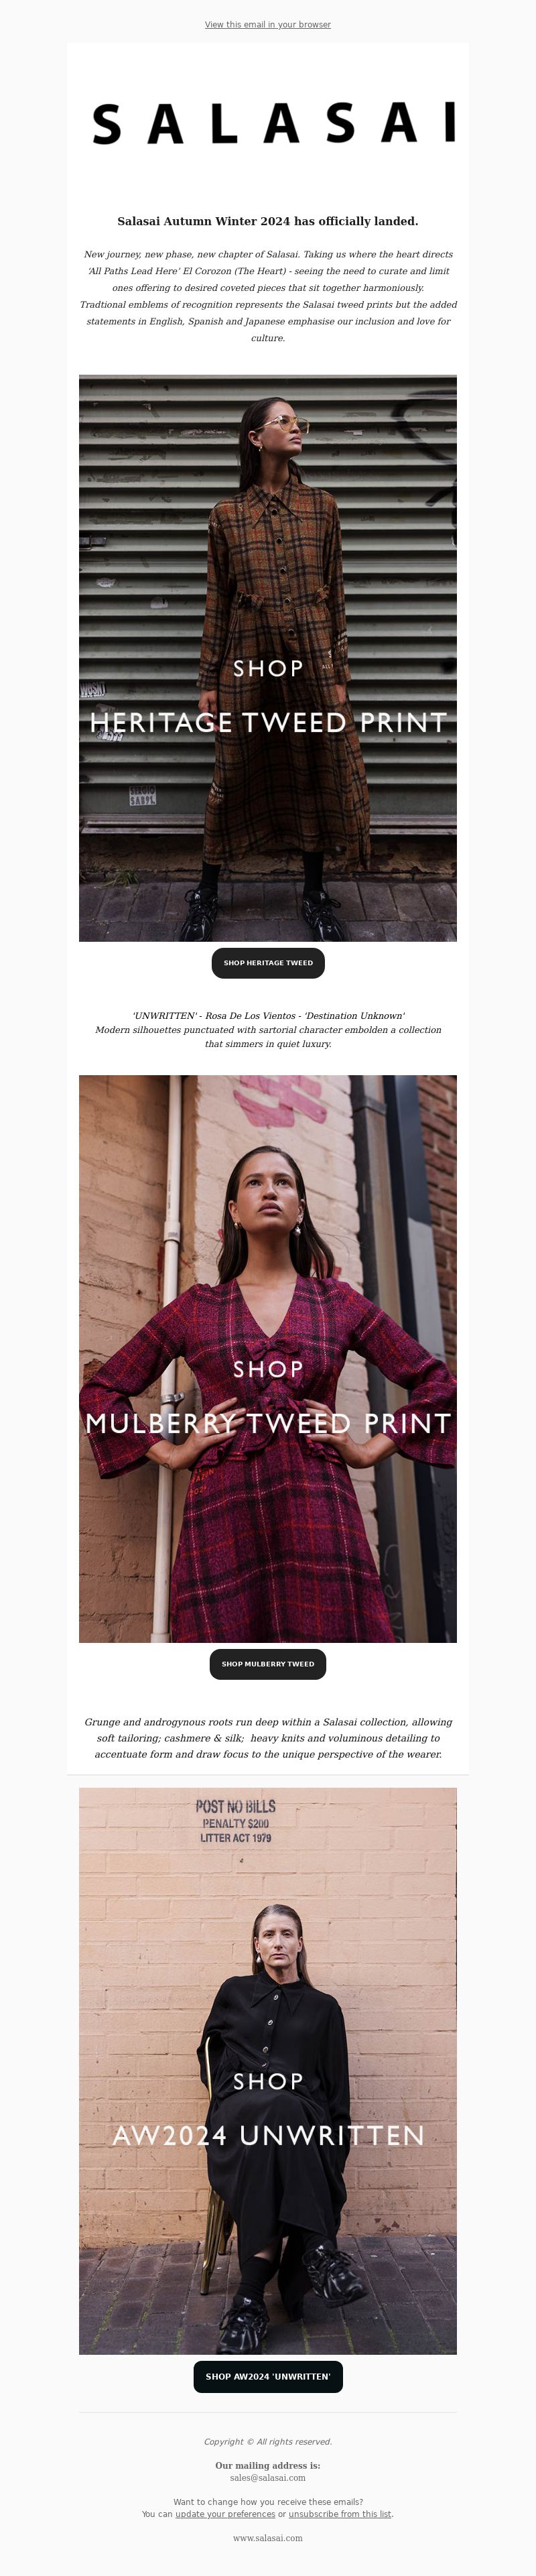Visit www.salasai.com footer link
This screenshot has height=2576, width=536.
point(268,2538)
